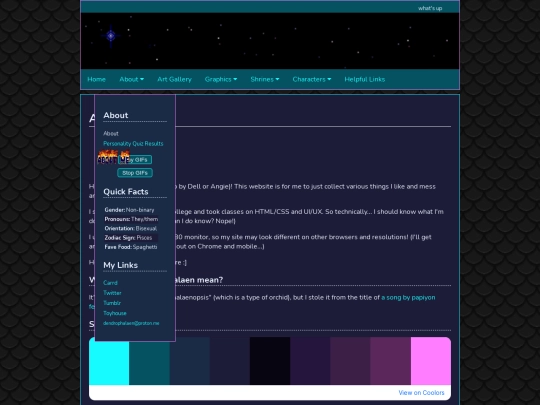The width and height of the screenshot is (540, 405).
Task: Select the dark teal palette swatch
Action: pos(149,361)
